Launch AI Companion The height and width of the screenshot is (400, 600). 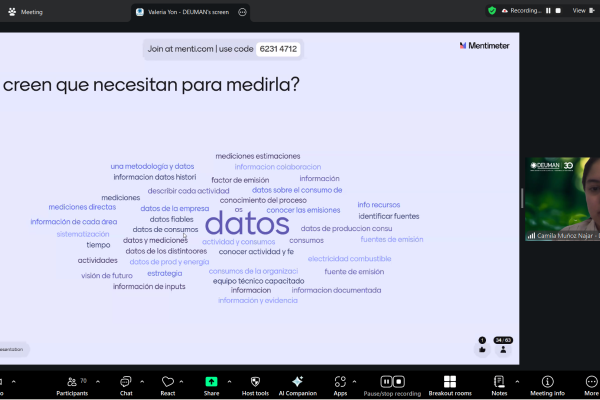pyautogui.click(x=297, y=386)
